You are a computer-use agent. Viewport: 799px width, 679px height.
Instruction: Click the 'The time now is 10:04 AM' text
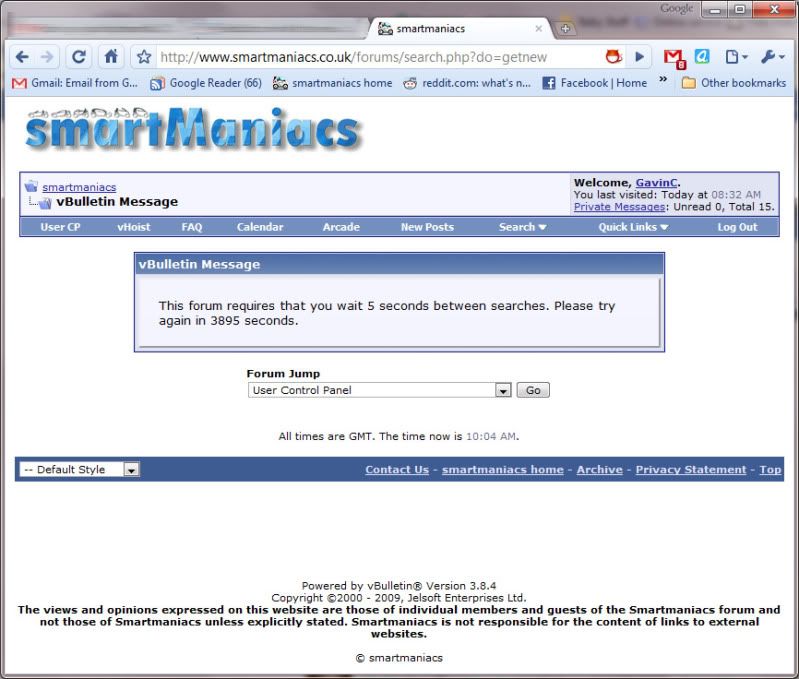pos(449,437)
